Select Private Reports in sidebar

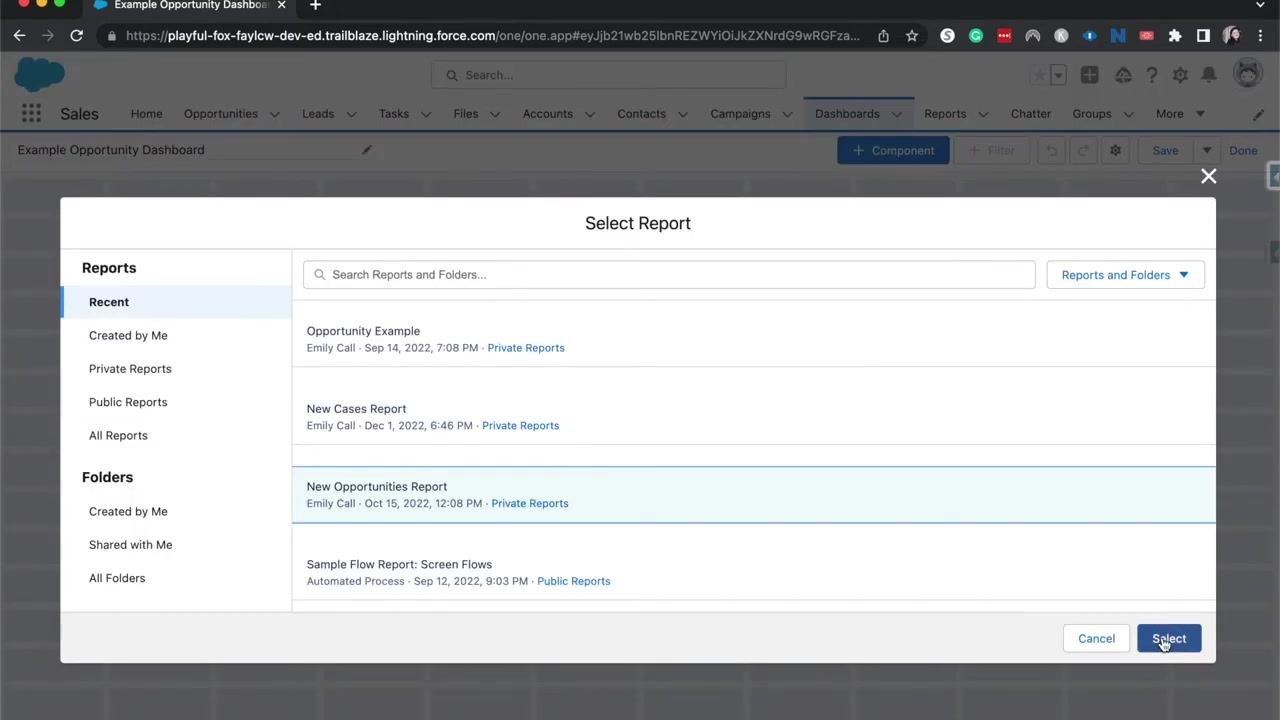click(130, 369)
